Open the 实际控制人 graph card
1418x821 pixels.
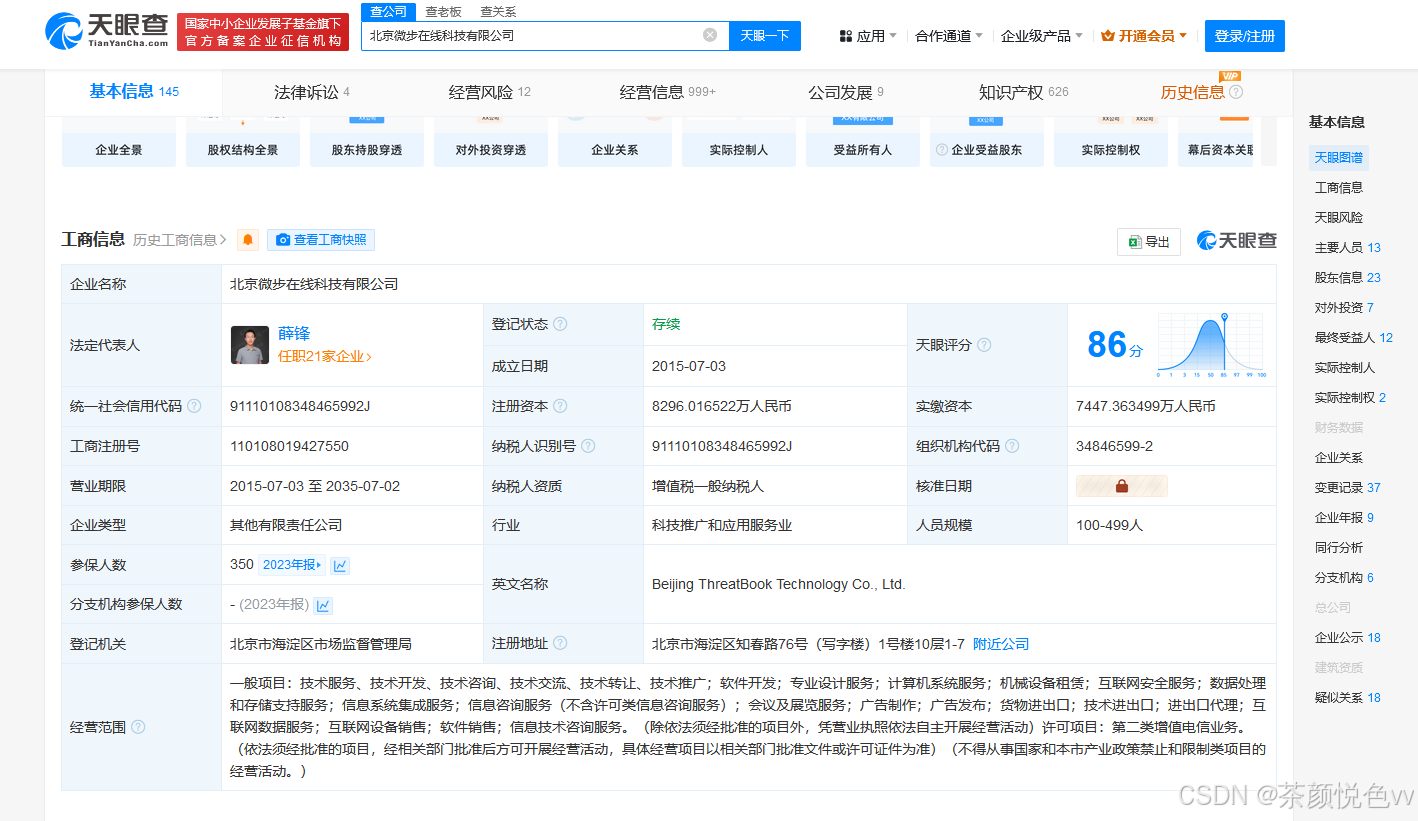[739, 140]
